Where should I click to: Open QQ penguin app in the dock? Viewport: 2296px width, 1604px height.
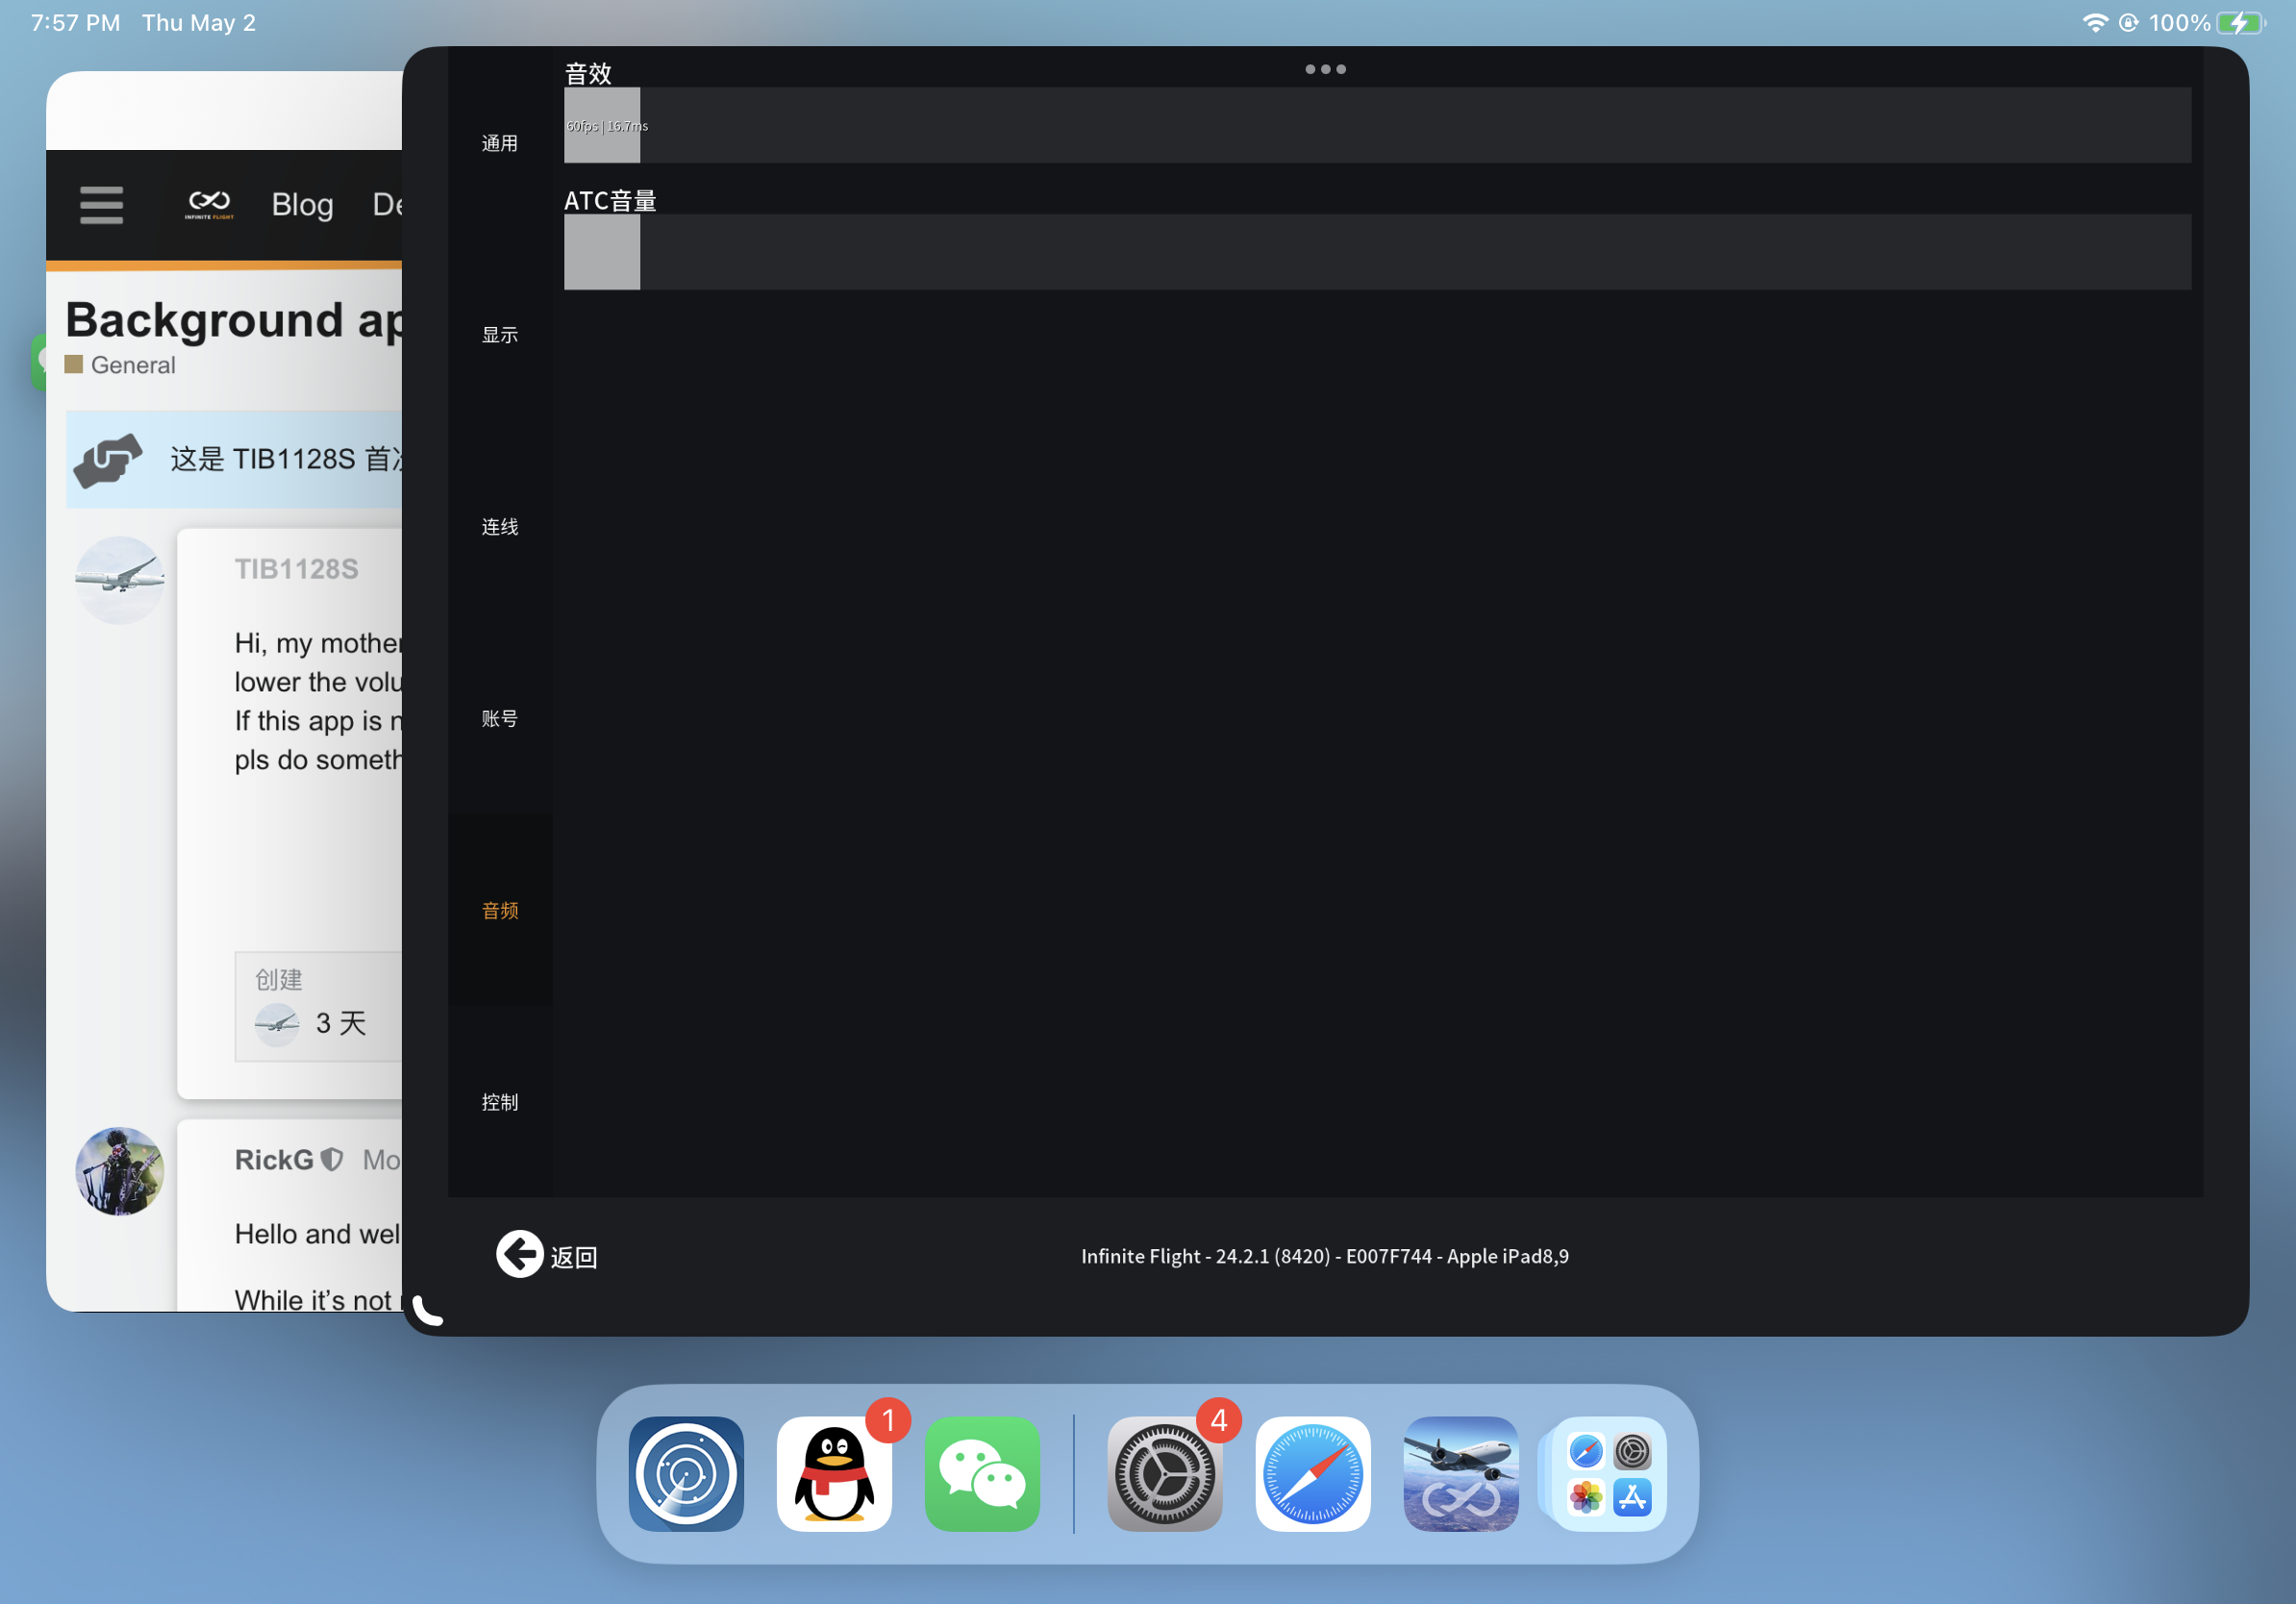click(834, 1473)
